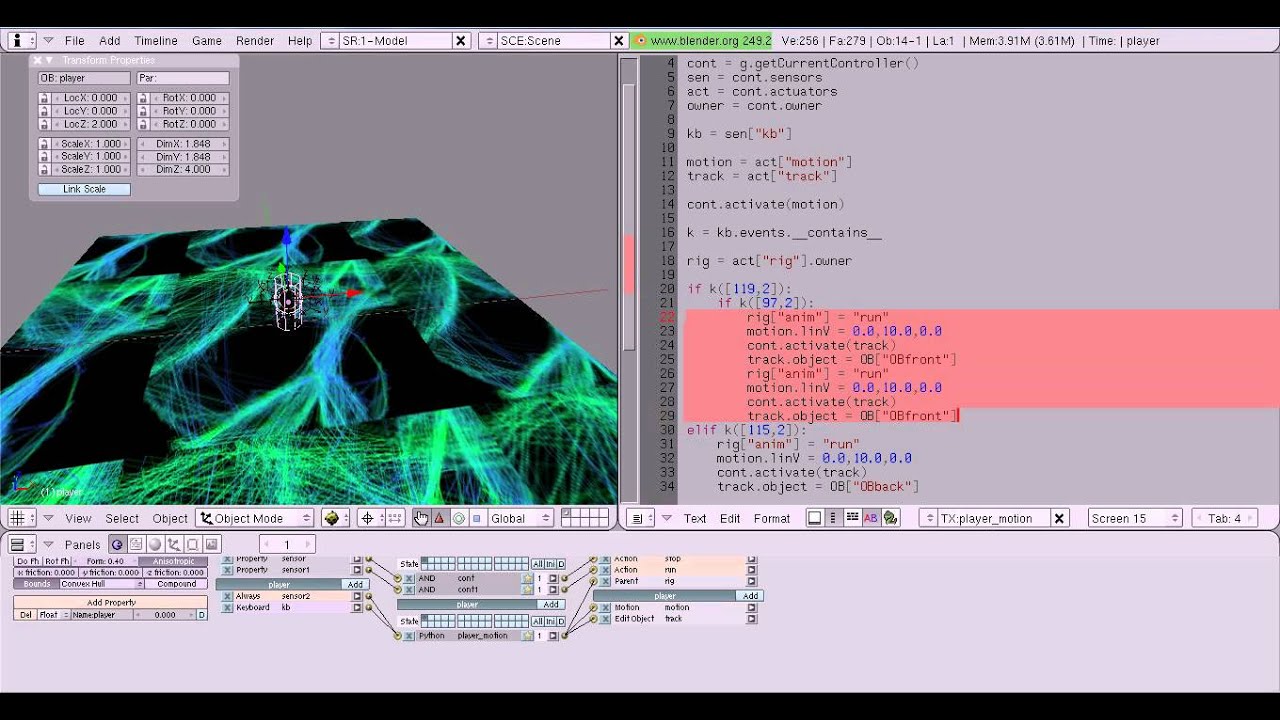Open the SR:1-Model screen selector
Viewport: 1280px width, 720px height.
pos(329,41)
